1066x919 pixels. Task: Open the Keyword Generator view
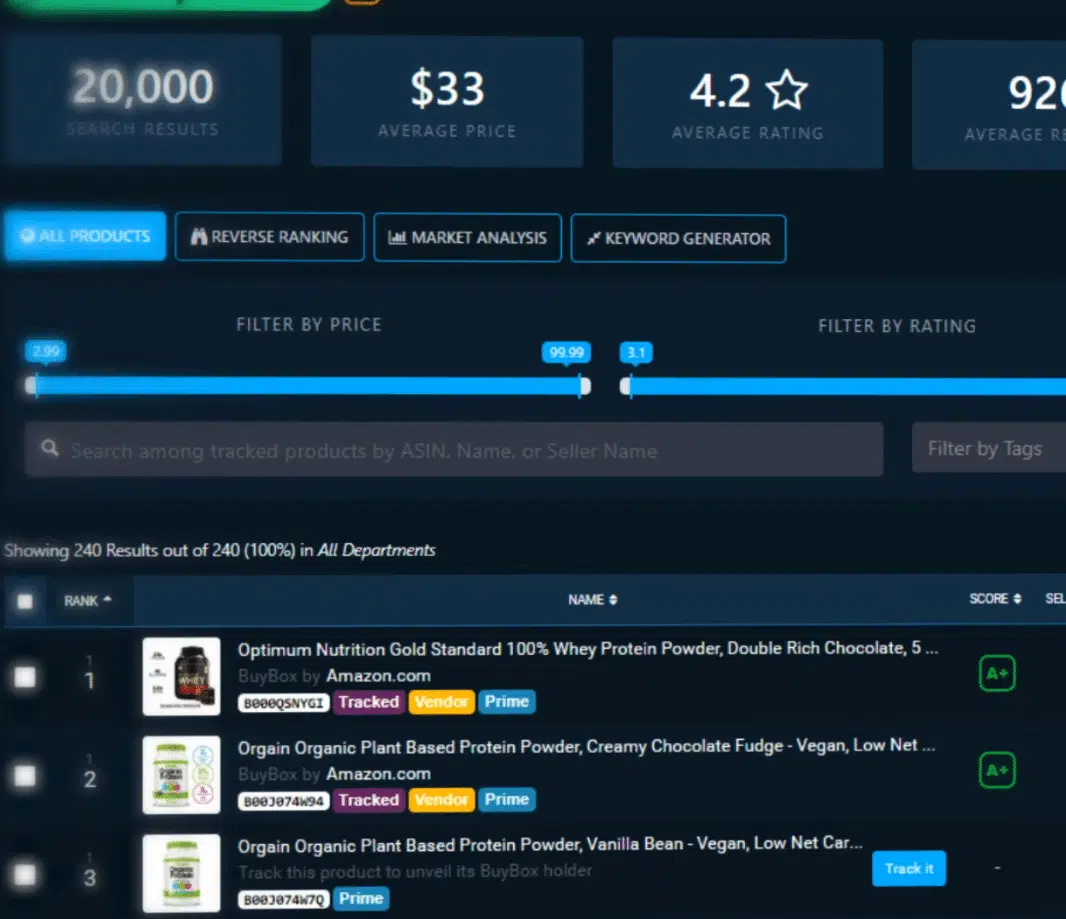678,239
